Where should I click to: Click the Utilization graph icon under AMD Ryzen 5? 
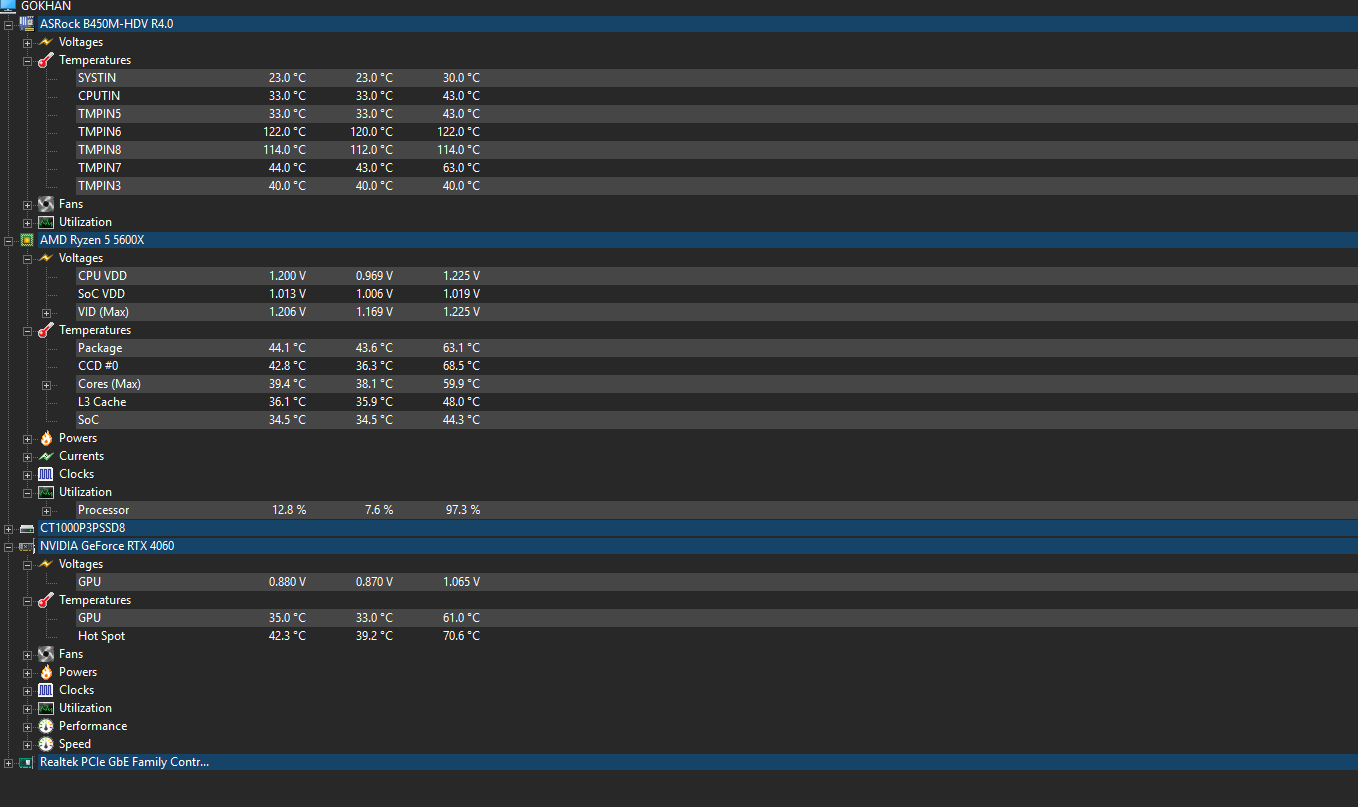tap(46, 492)
